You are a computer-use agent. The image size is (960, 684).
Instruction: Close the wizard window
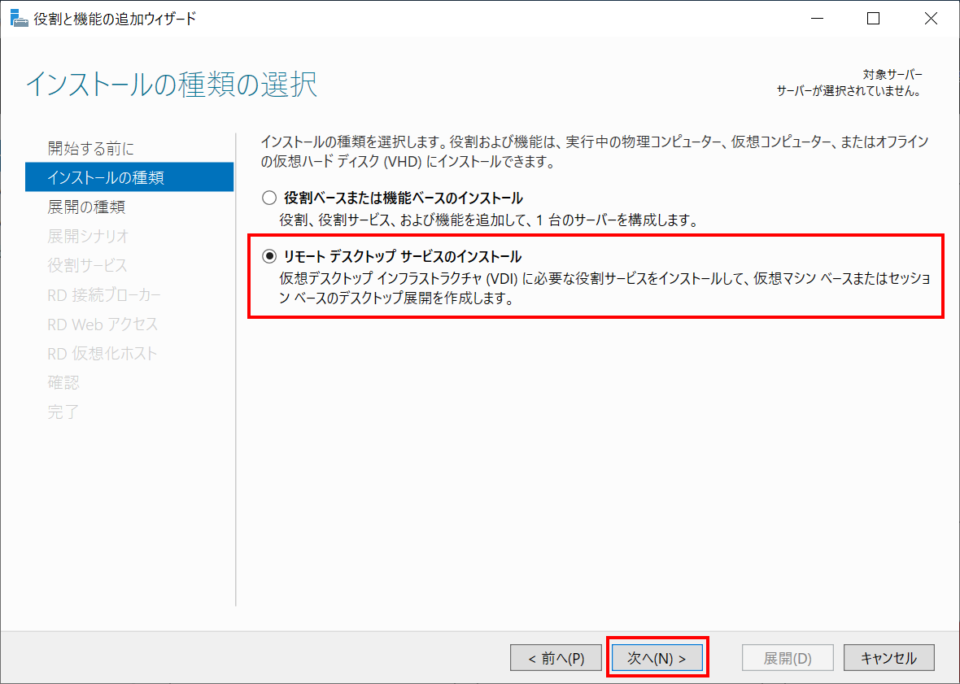(931, 18)
